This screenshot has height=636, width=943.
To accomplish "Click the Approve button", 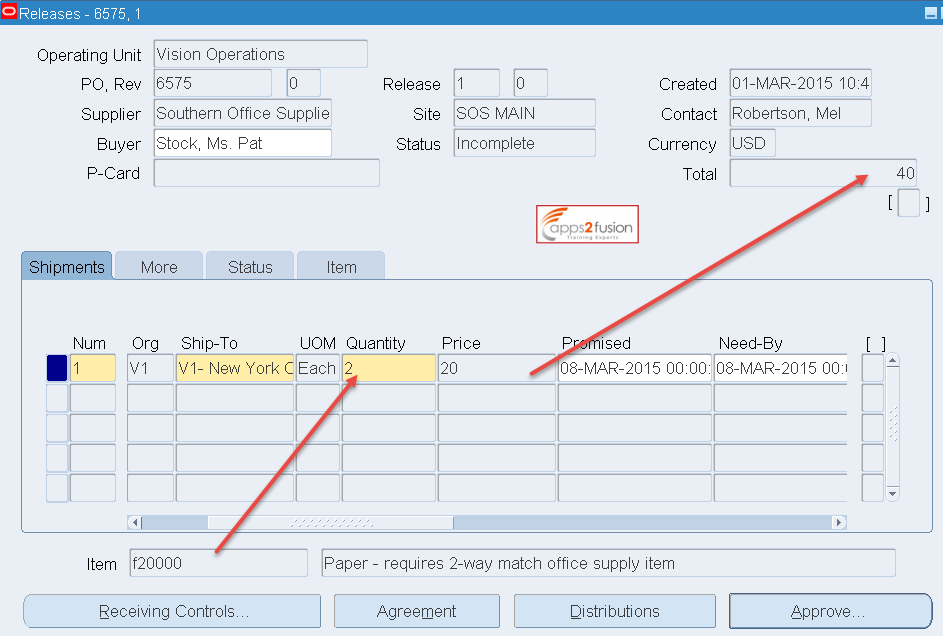I will coord(830,611).
